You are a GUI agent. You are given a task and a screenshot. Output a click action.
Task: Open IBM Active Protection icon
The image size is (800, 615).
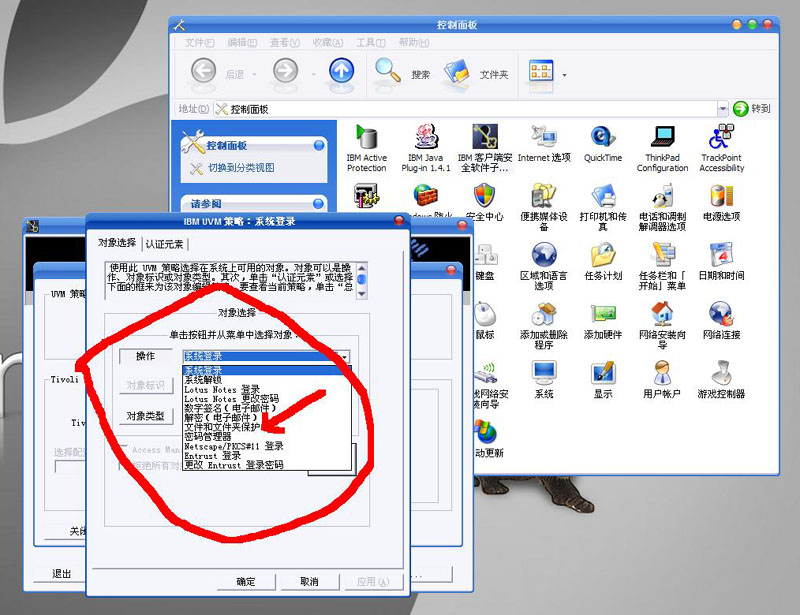tap(366, 147)
